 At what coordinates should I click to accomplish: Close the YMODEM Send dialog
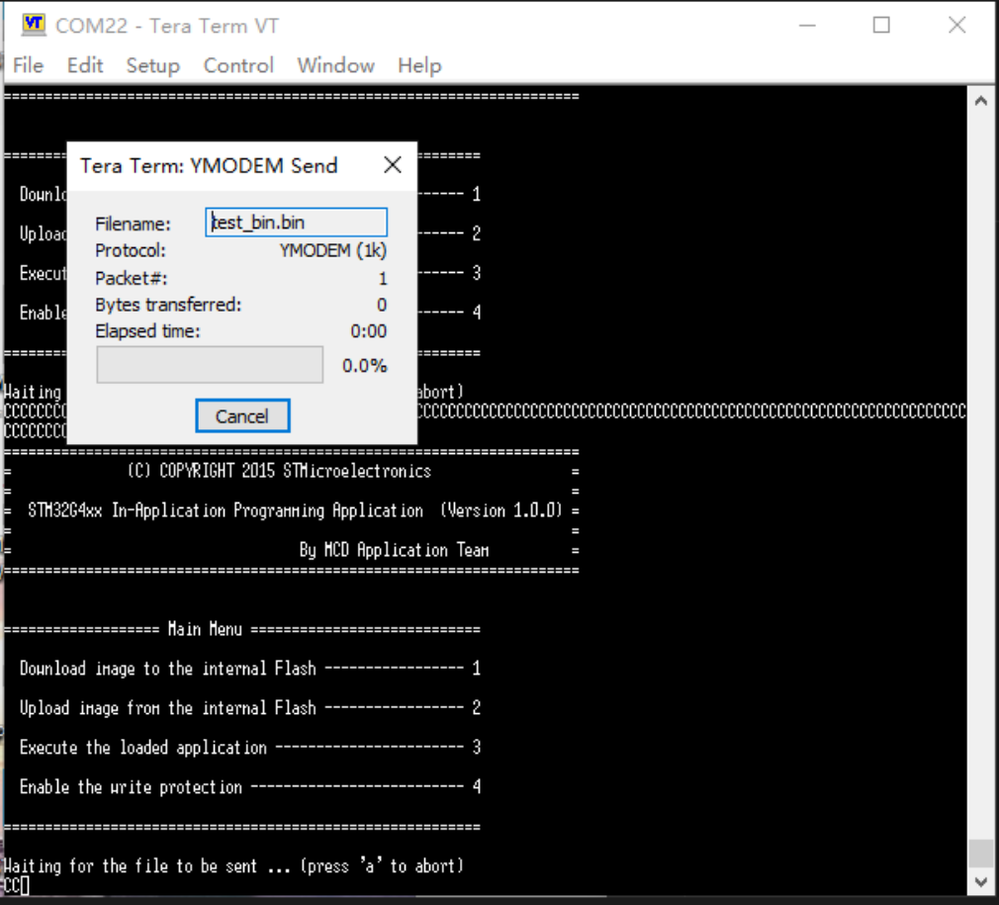point(392,165)
